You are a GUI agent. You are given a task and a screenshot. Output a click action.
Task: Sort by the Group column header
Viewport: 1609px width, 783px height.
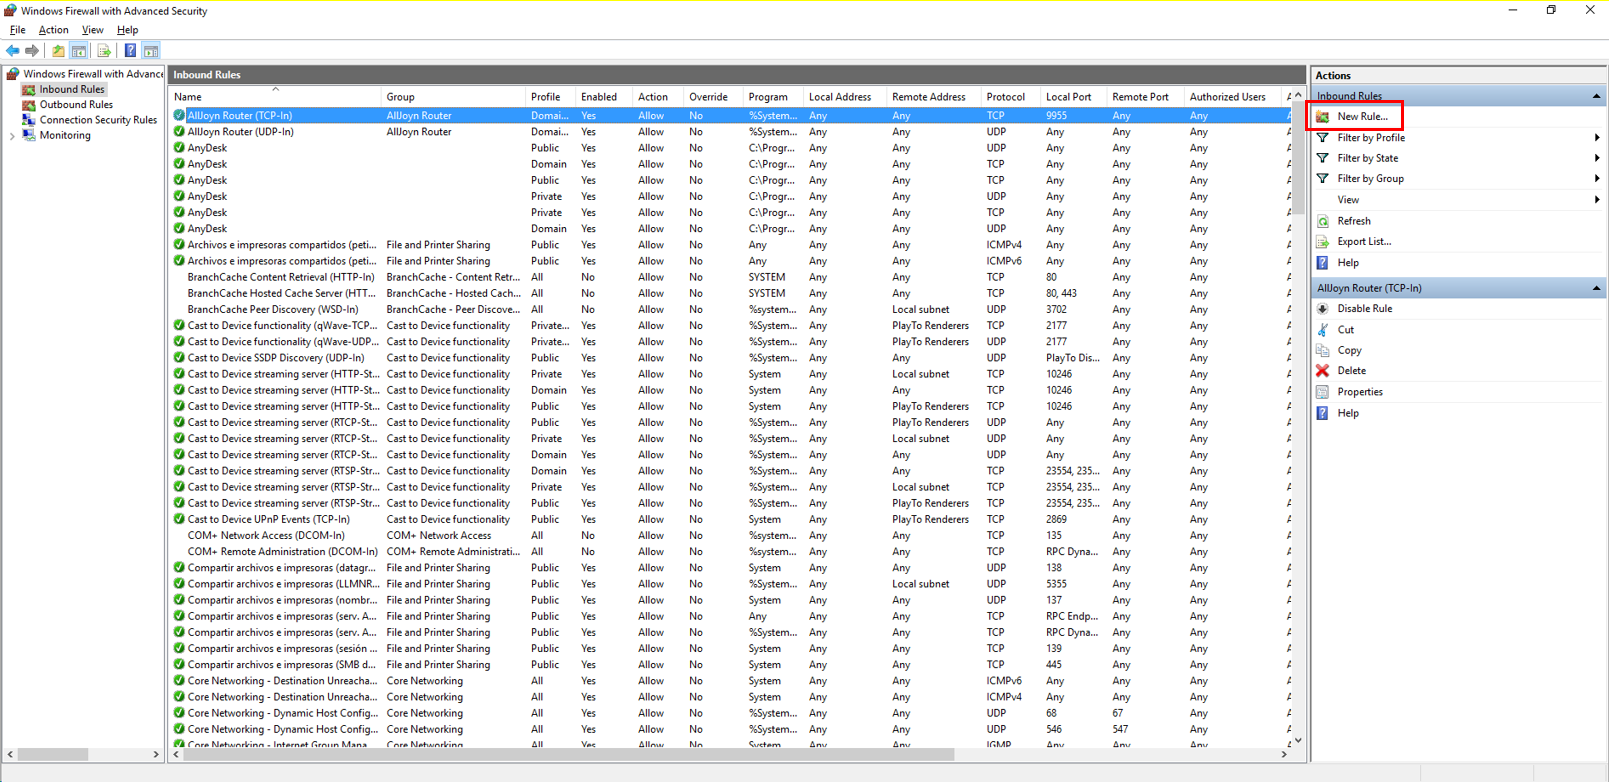453,97
